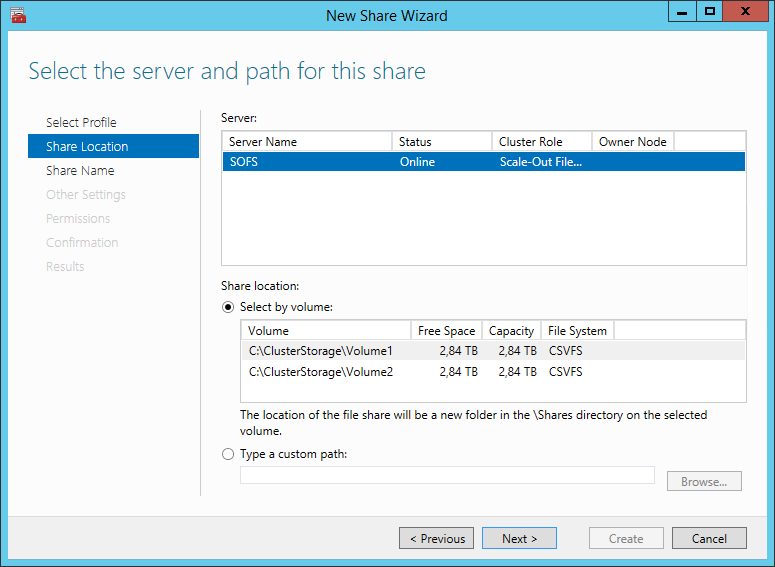Go back with the < Previous button
The width and height of the screenshot is (775, 567).
[x=436, y=538]
